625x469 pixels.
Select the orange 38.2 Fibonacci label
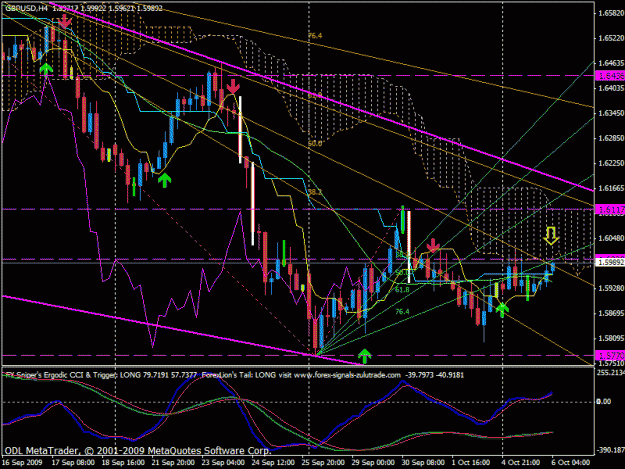point(315,192)
